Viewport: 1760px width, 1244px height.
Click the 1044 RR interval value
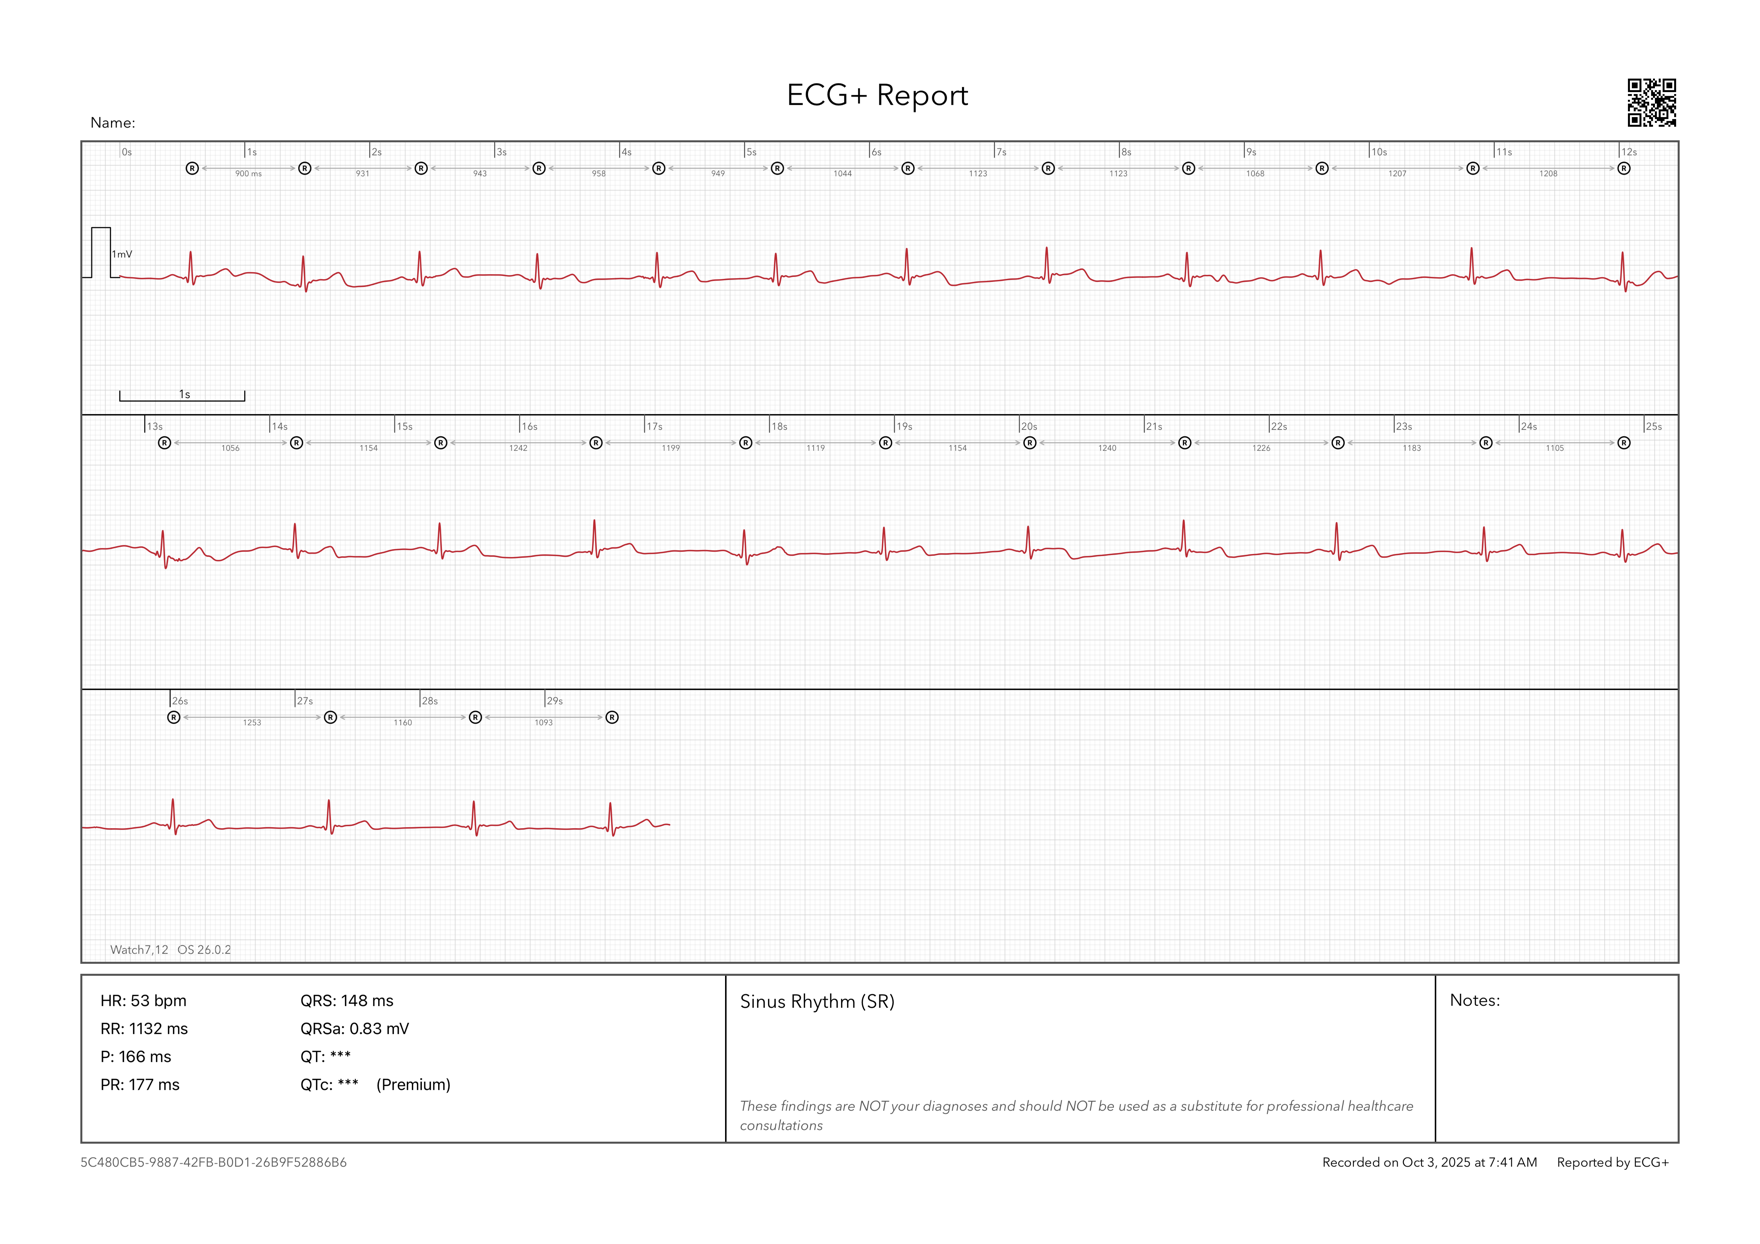point(843,174)
